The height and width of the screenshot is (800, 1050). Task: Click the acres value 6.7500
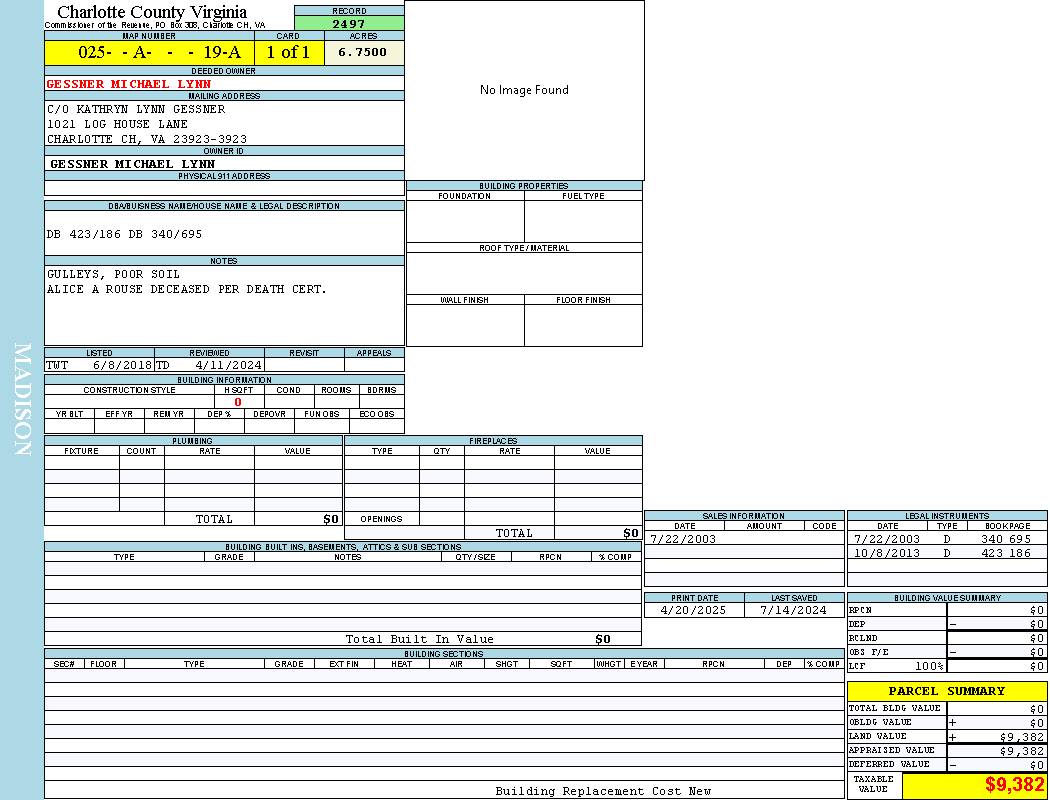click(363, 53)
